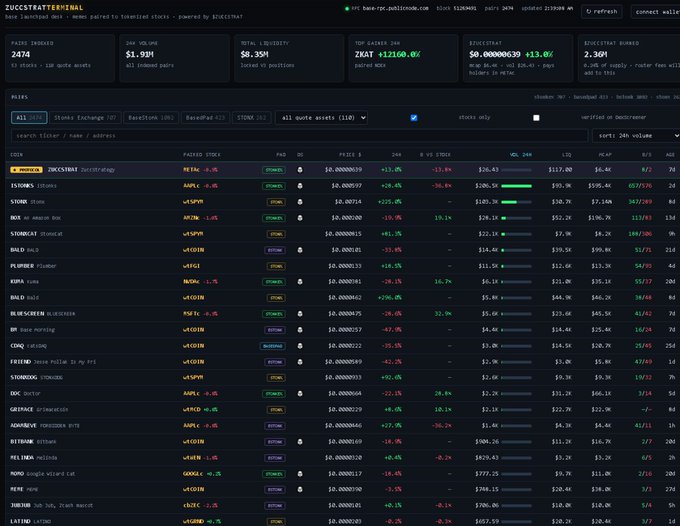Click GOOGLc paired stock in MOMO row
The width and height of the screenshot is (680, 526).
[193, 474]
